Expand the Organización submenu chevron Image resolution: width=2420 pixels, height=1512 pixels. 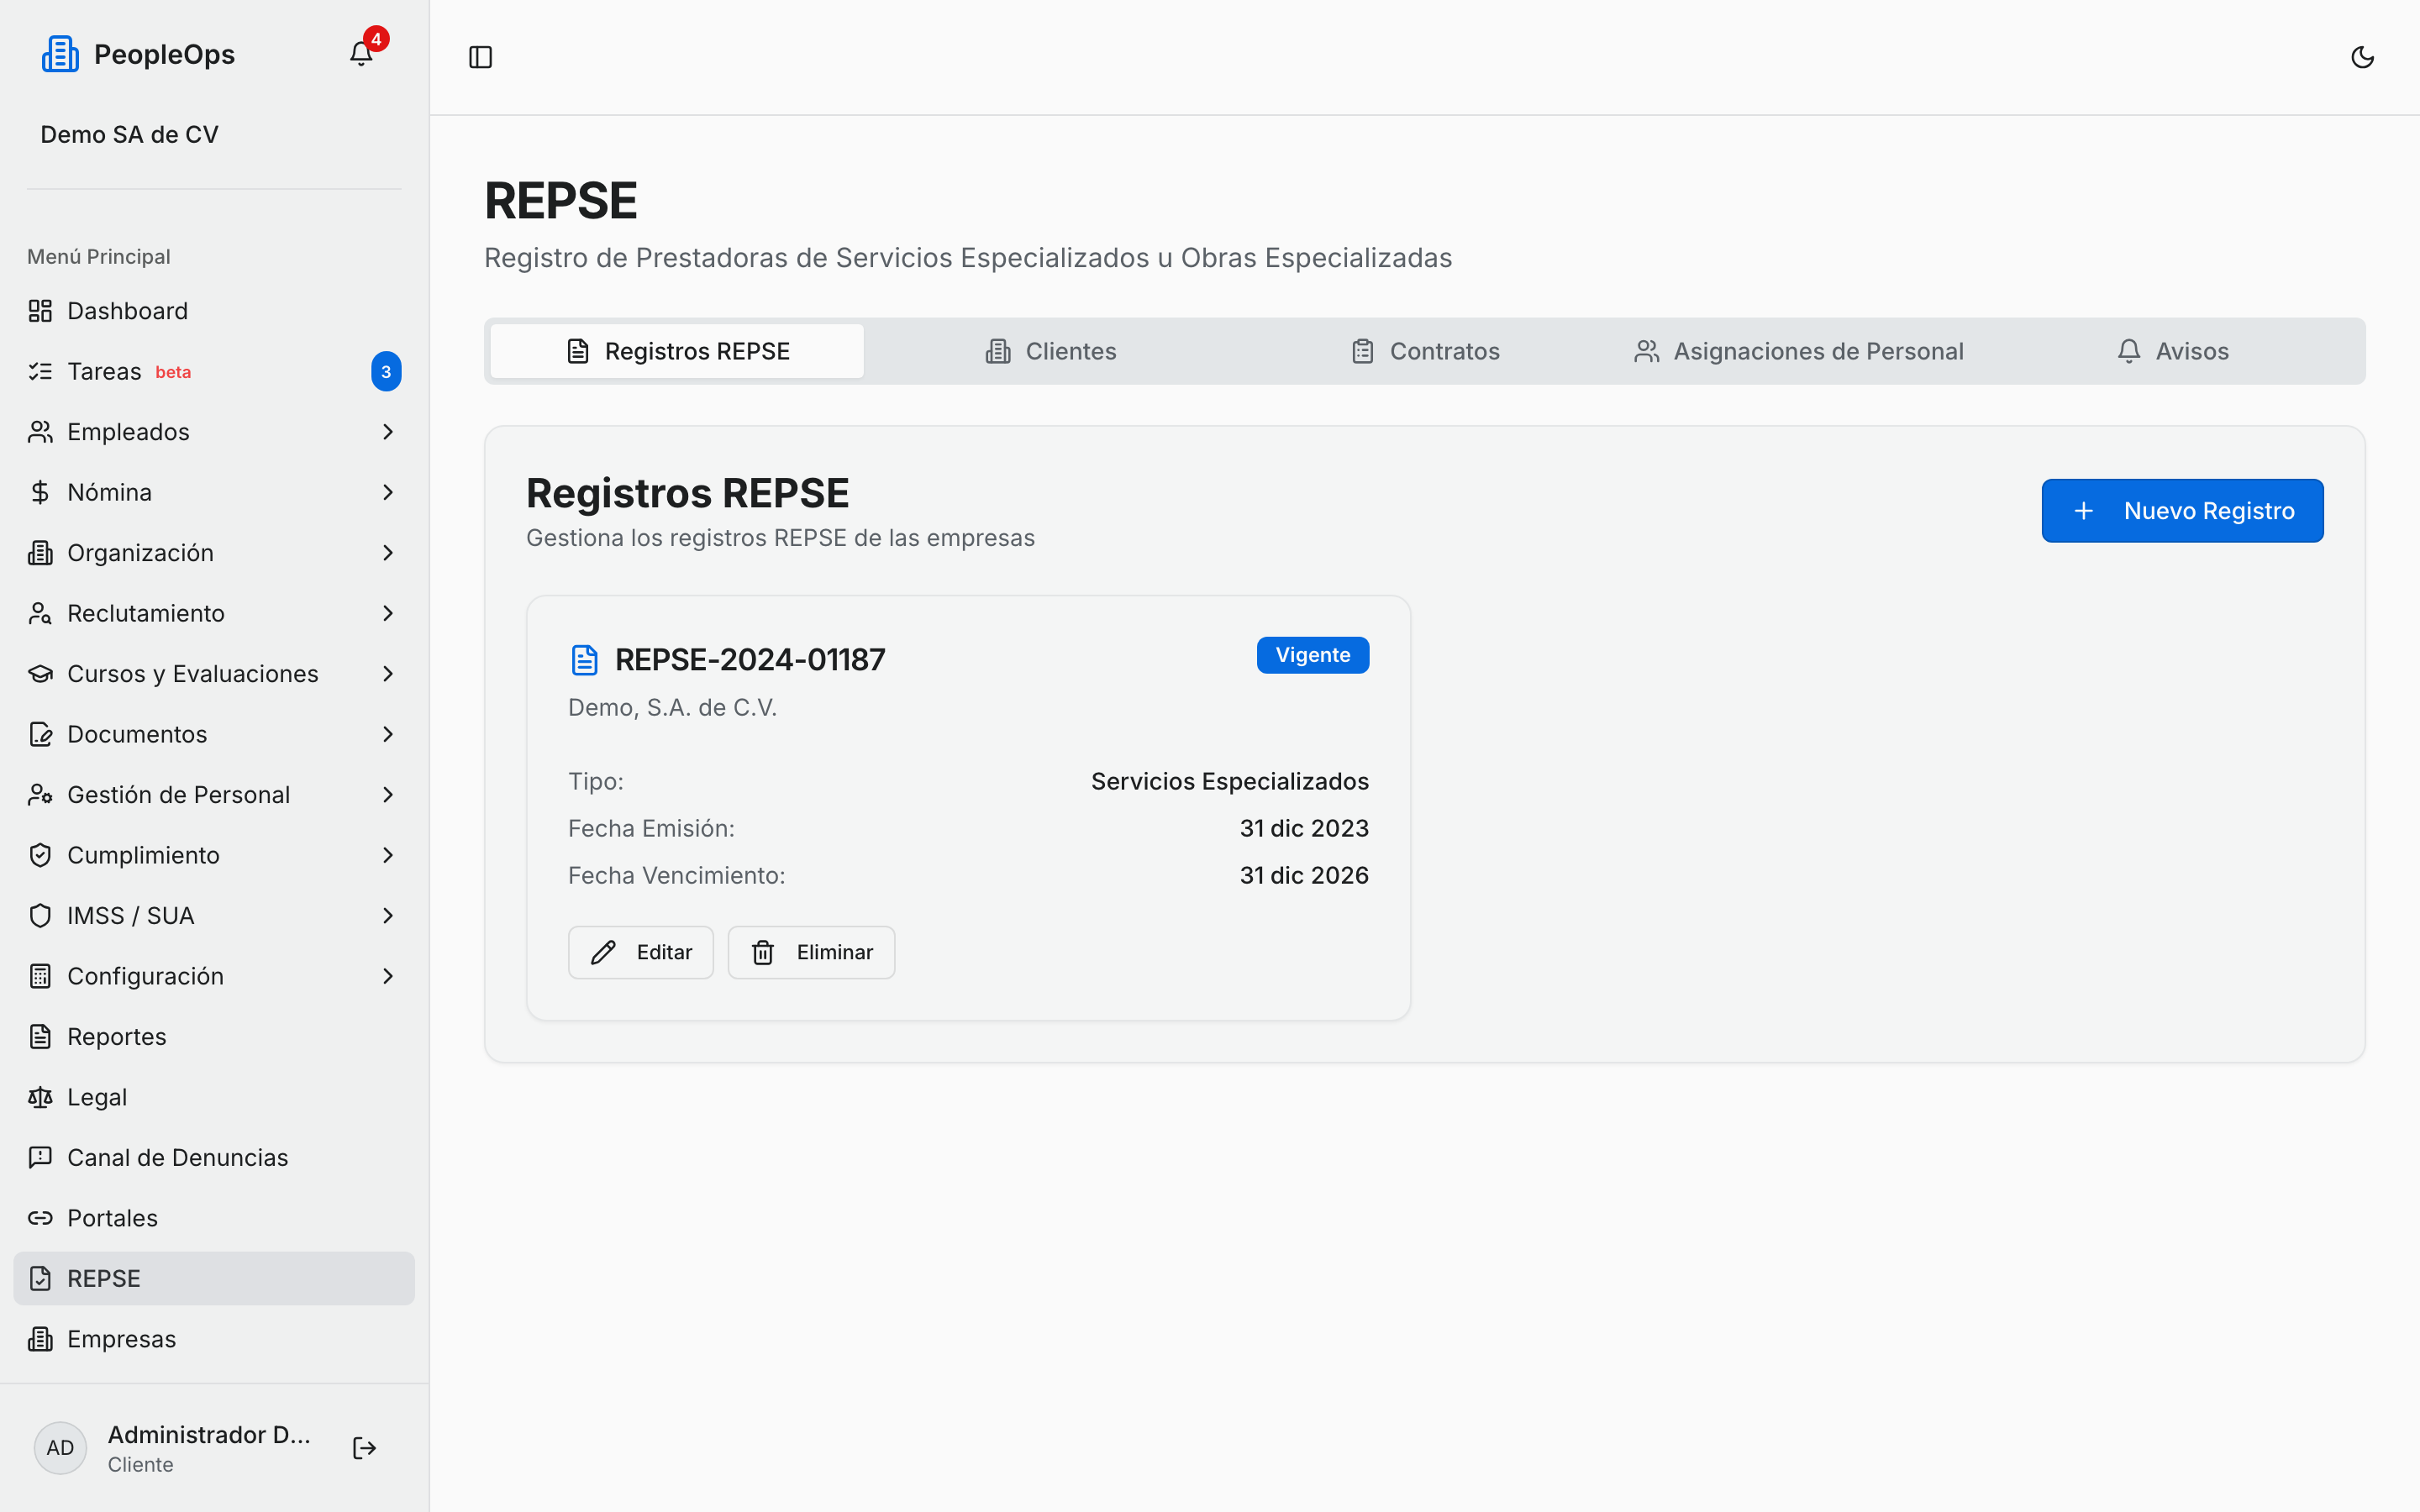(x=388, y=553)
